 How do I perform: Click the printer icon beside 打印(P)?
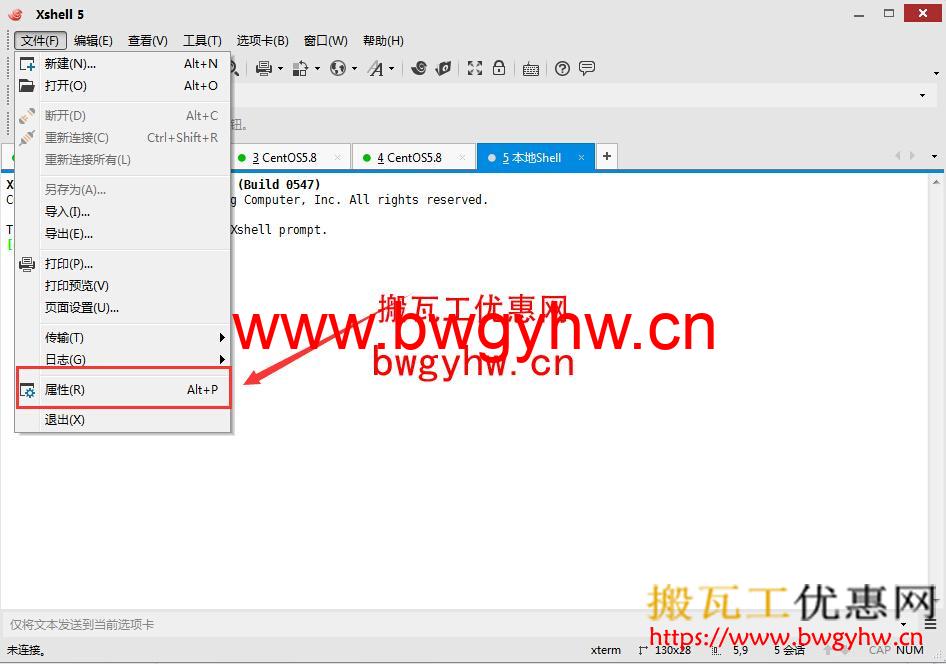tap(27, 264)
